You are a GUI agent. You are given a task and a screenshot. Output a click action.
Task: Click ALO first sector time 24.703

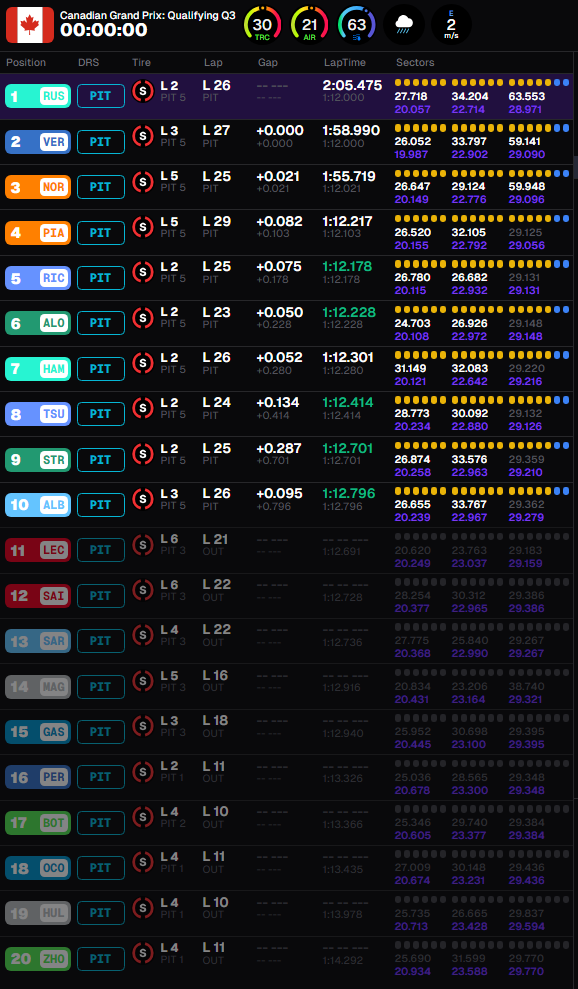[412, 324]
